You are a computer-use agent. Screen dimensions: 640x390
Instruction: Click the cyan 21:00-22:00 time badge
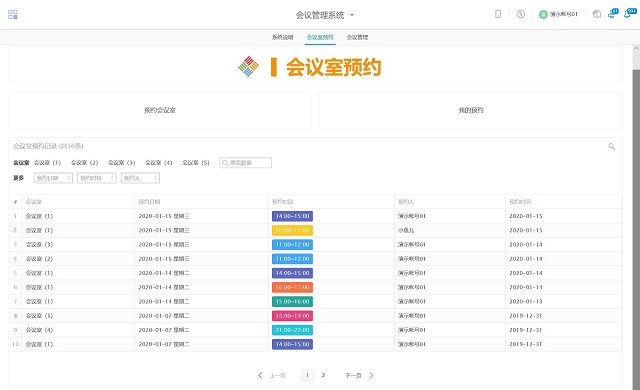292,330
